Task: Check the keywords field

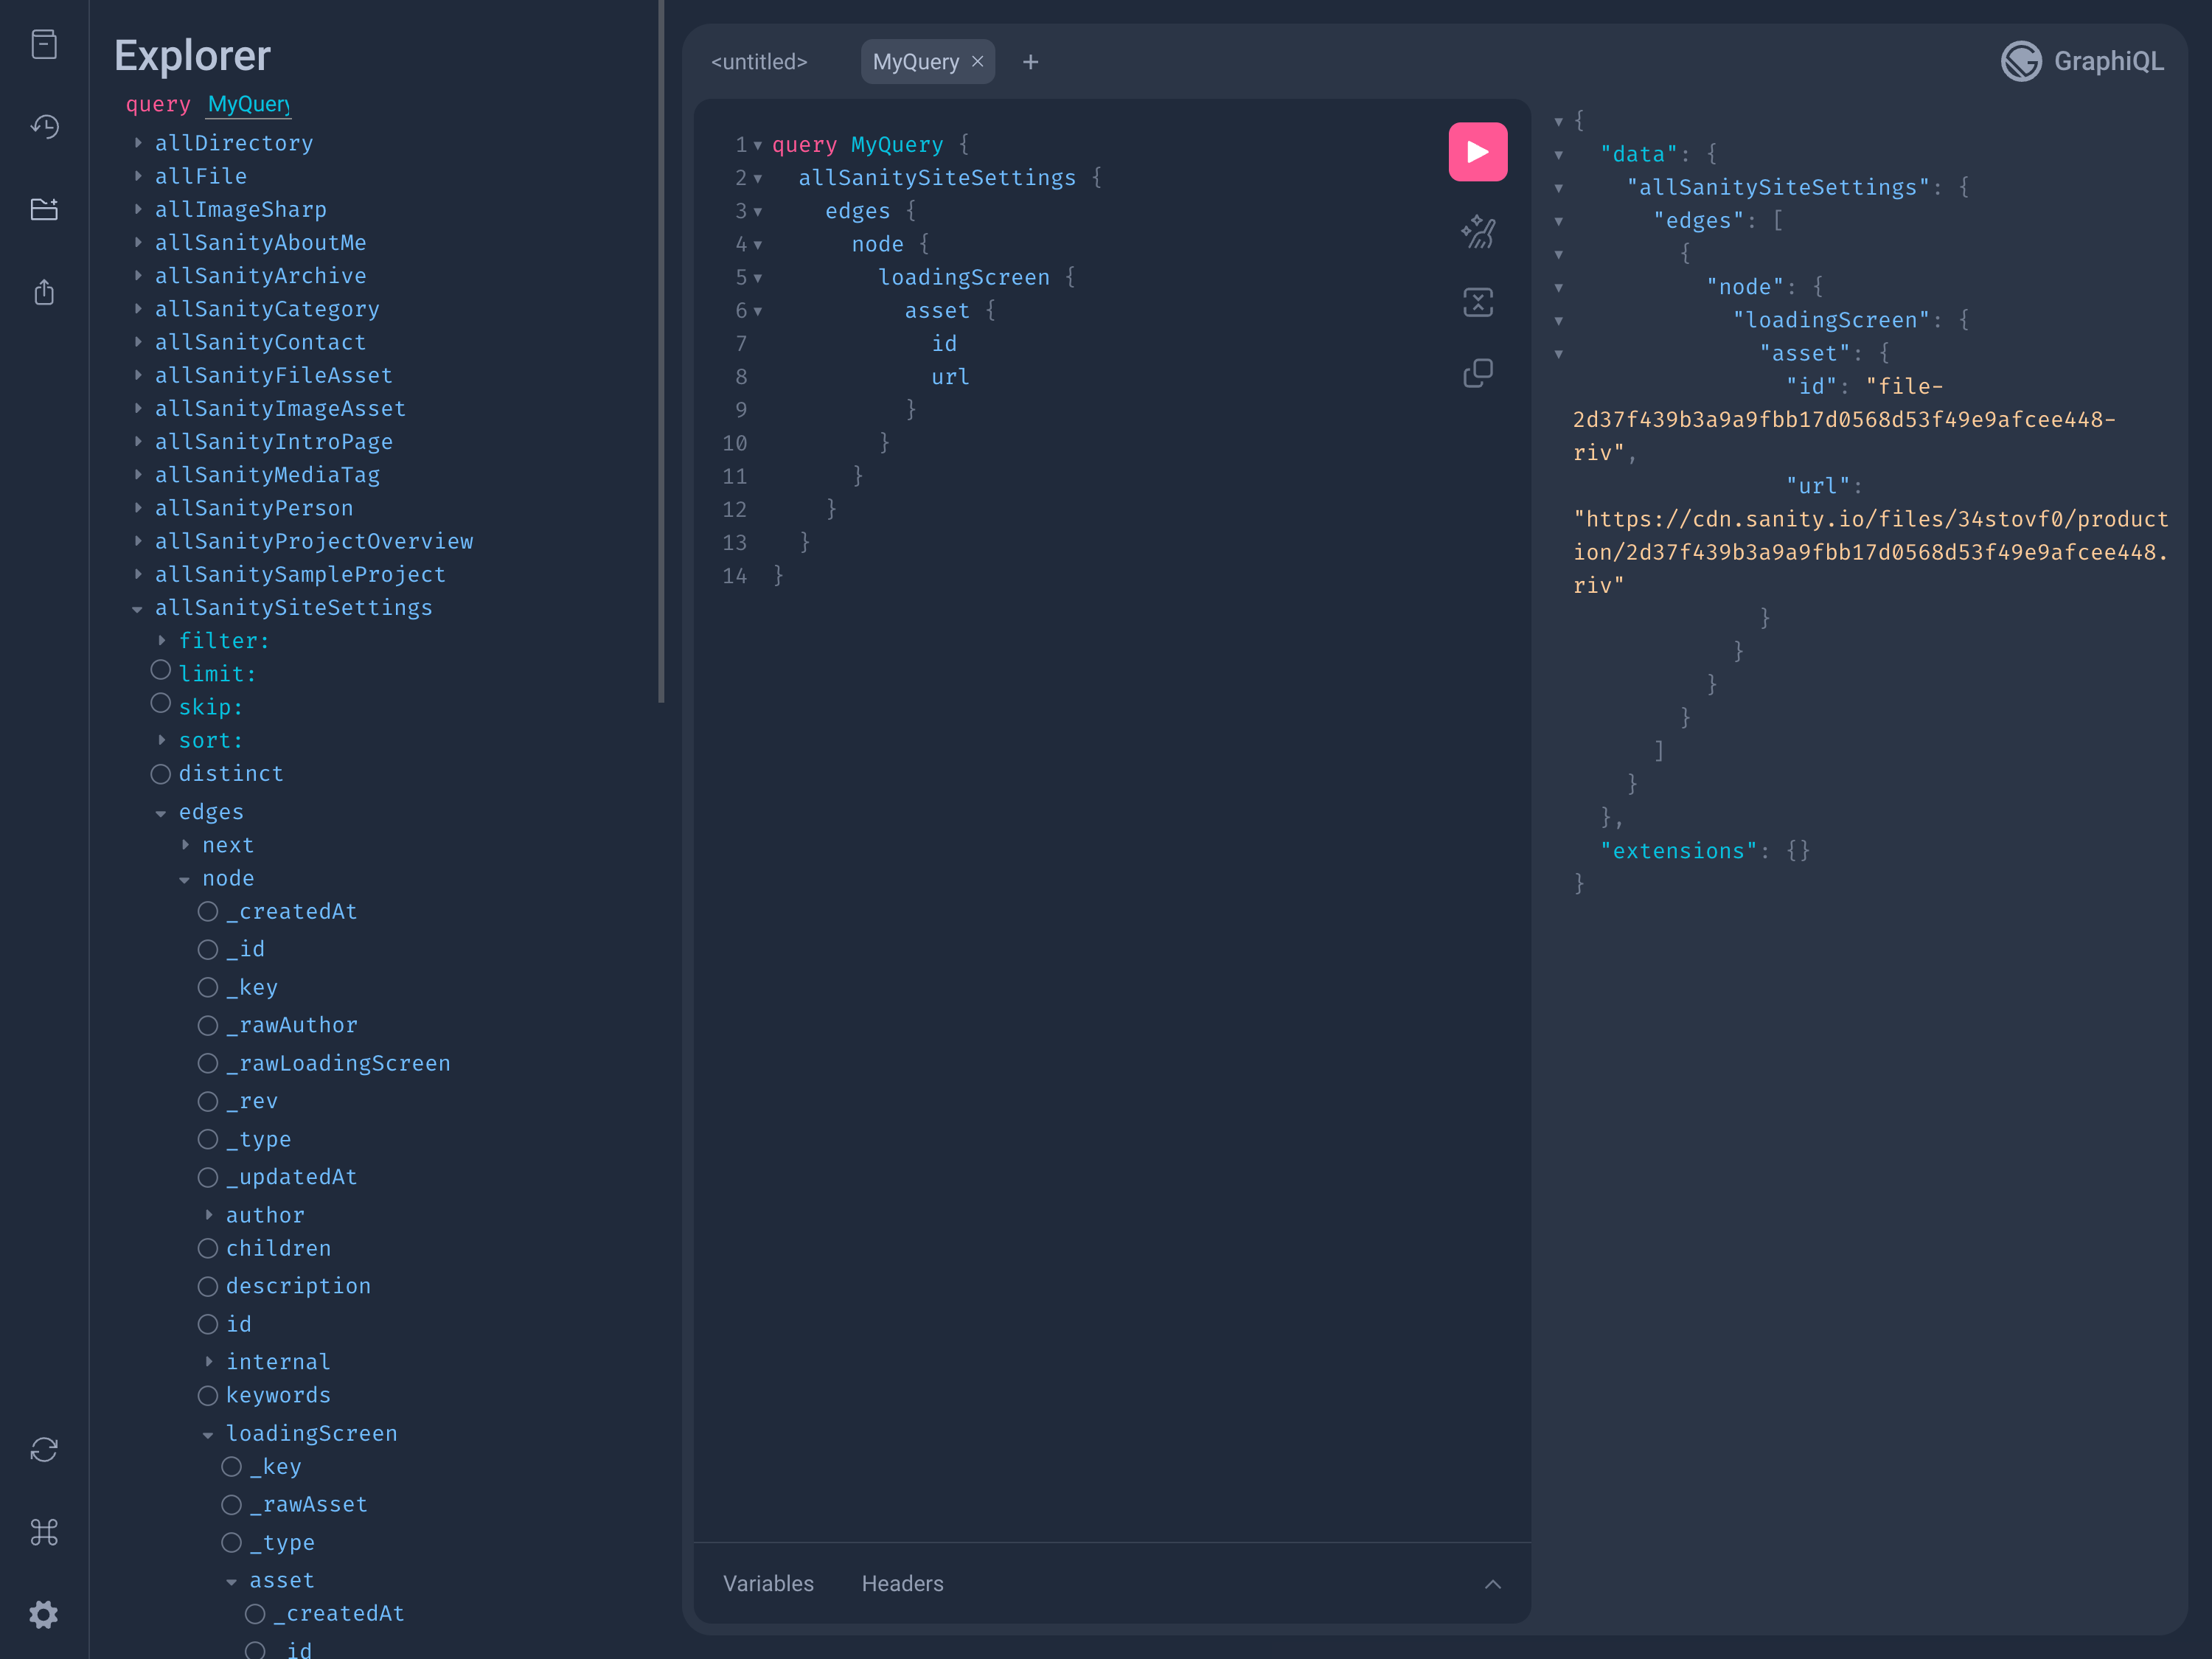Action: click(208, 1396)
